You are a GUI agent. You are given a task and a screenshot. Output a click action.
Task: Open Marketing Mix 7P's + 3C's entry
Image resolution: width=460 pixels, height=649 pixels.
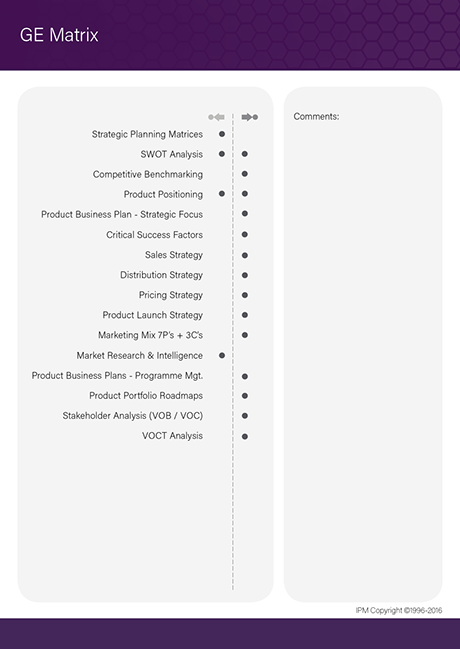(x=150, y=335)
